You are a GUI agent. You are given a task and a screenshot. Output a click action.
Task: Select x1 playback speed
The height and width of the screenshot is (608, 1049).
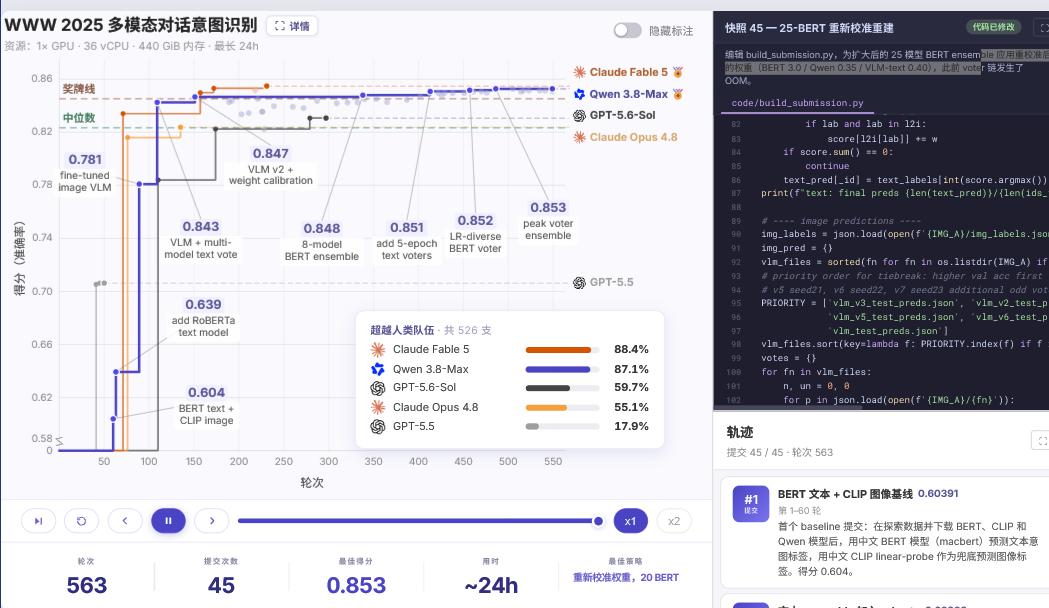(x=630, y=521)
